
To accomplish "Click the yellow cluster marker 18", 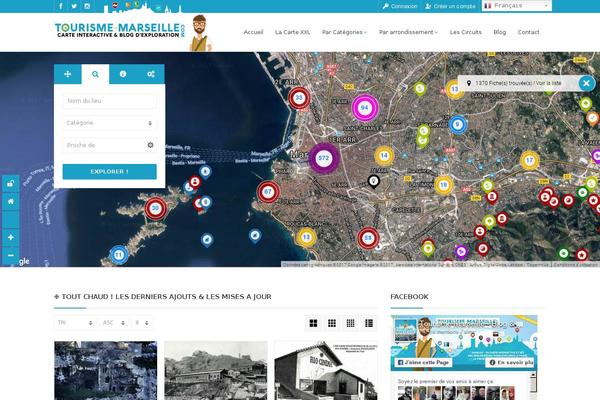I will (443, 185).
